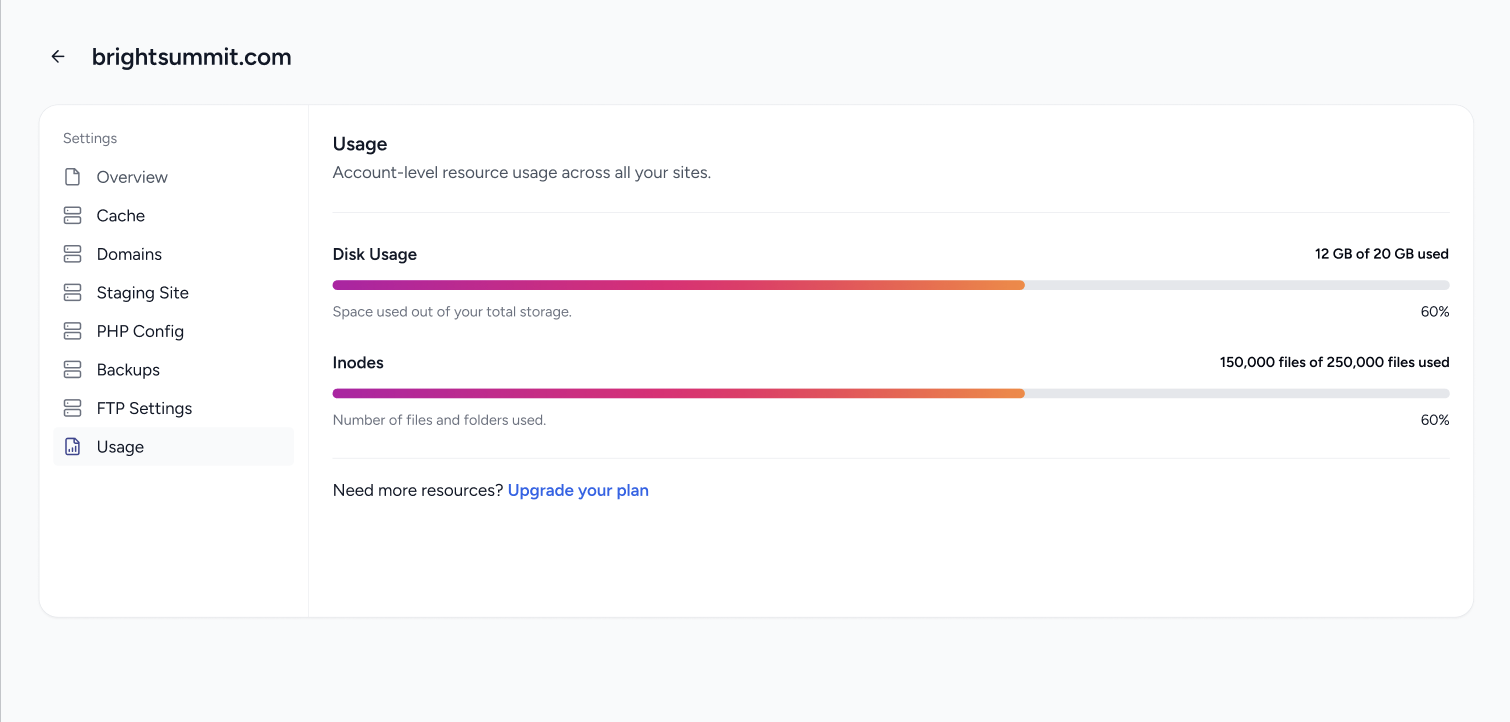Click the icon next to FTP Settings

coord(72,408)
